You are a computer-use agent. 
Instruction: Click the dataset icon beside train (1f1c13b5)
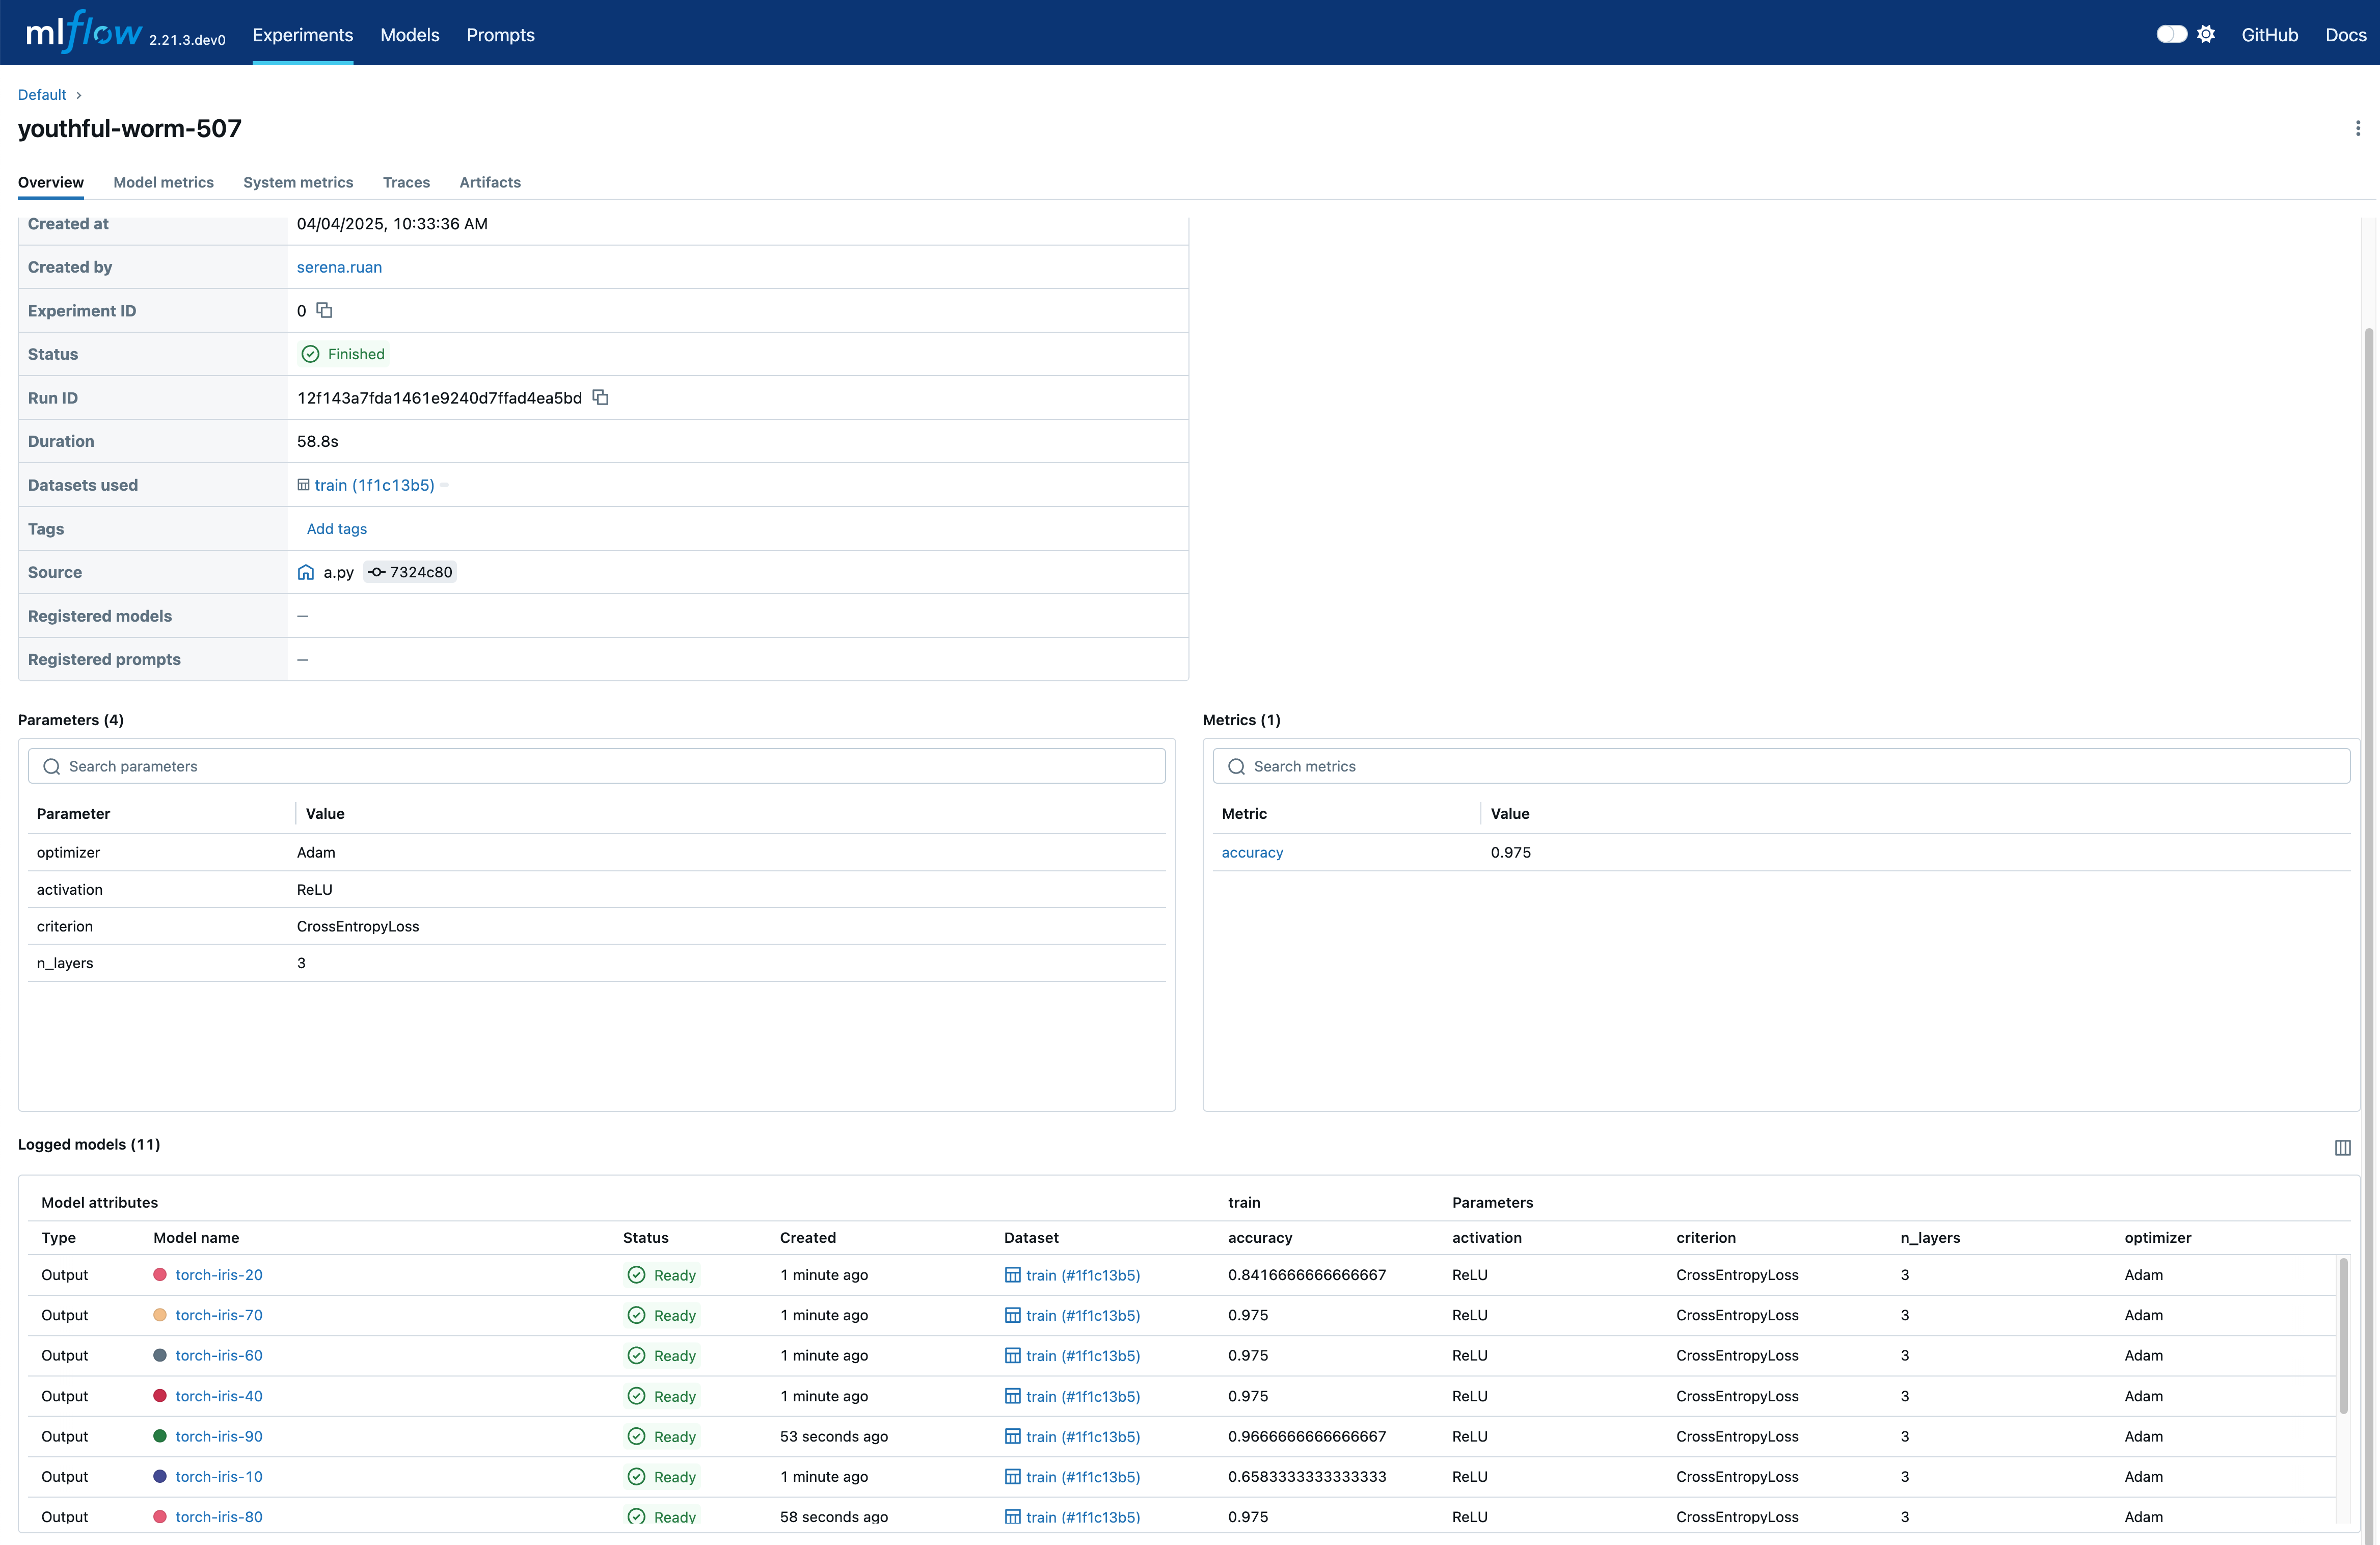[304, 485]
